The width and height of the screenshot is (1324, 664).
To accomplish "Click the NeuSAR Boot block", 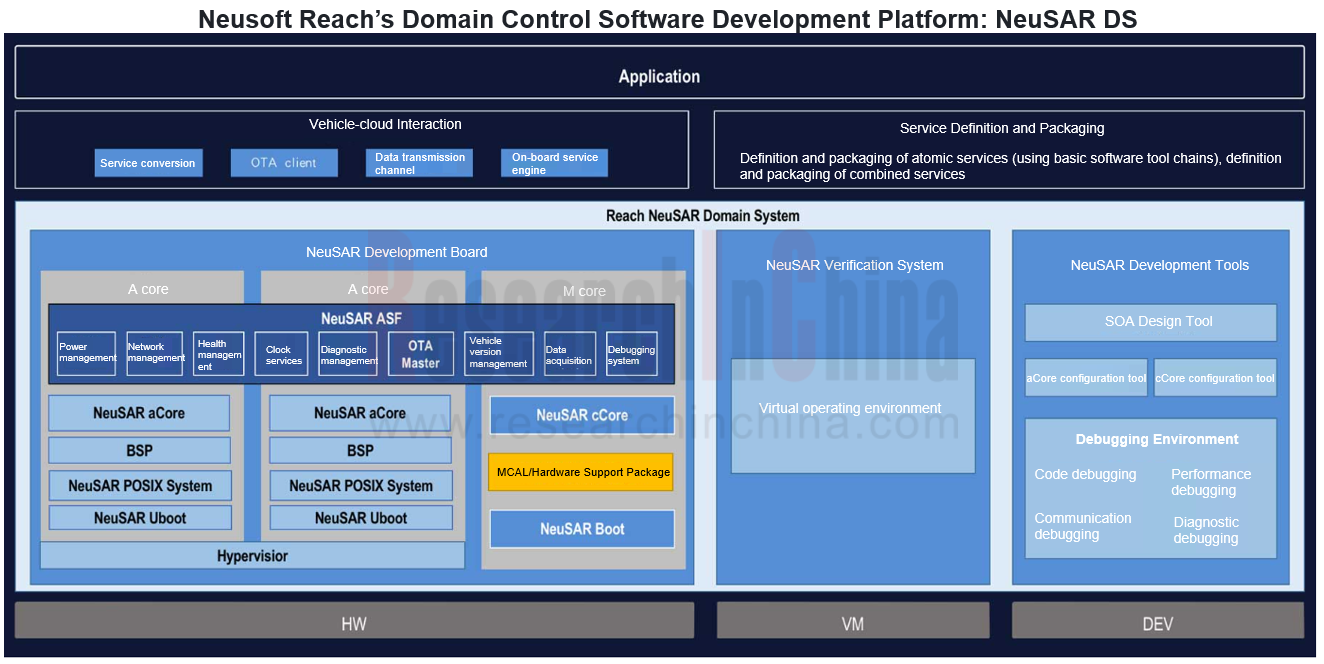I will click(582, 529).
